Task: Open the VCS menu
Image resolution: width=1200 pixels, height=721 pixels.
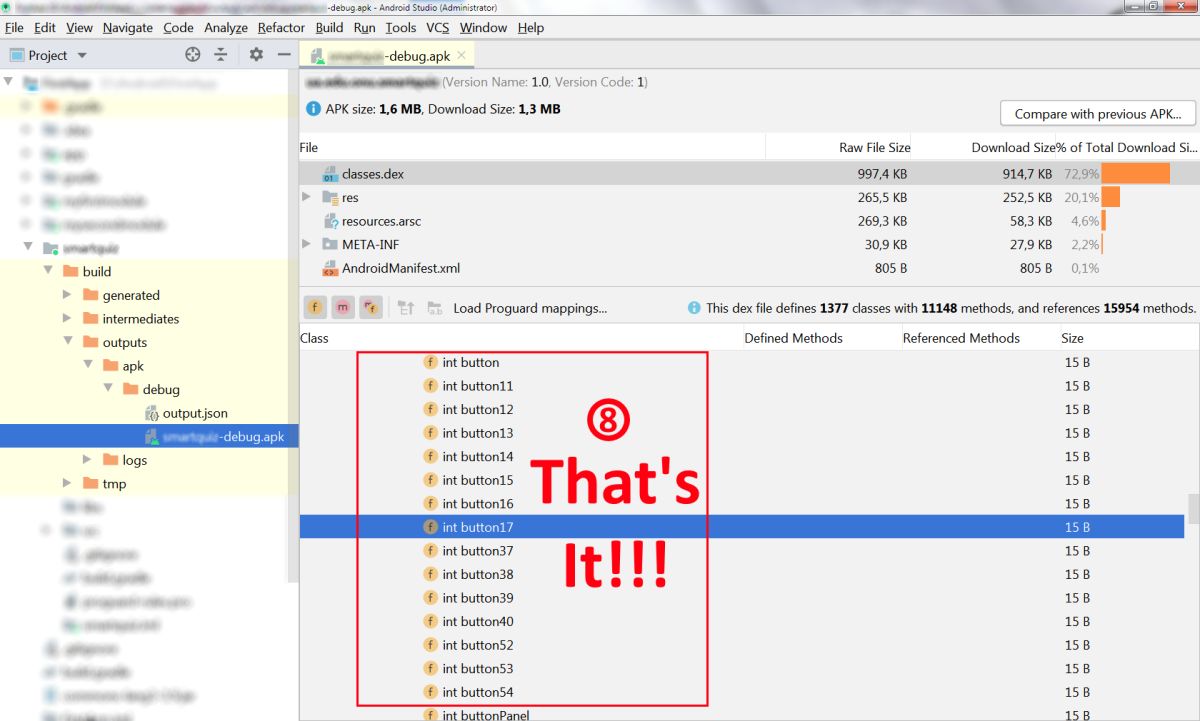Action: 438,28
